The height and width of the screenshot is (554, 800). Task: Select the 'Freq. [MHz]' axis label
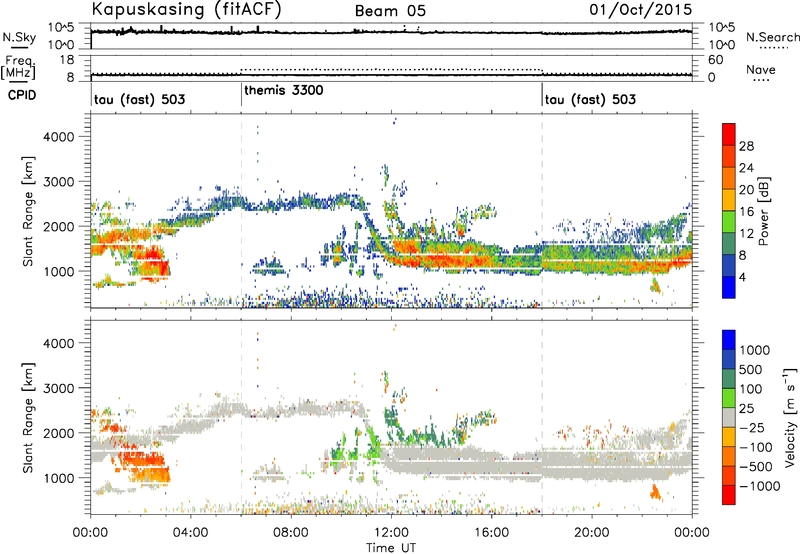tap(18, 67)
